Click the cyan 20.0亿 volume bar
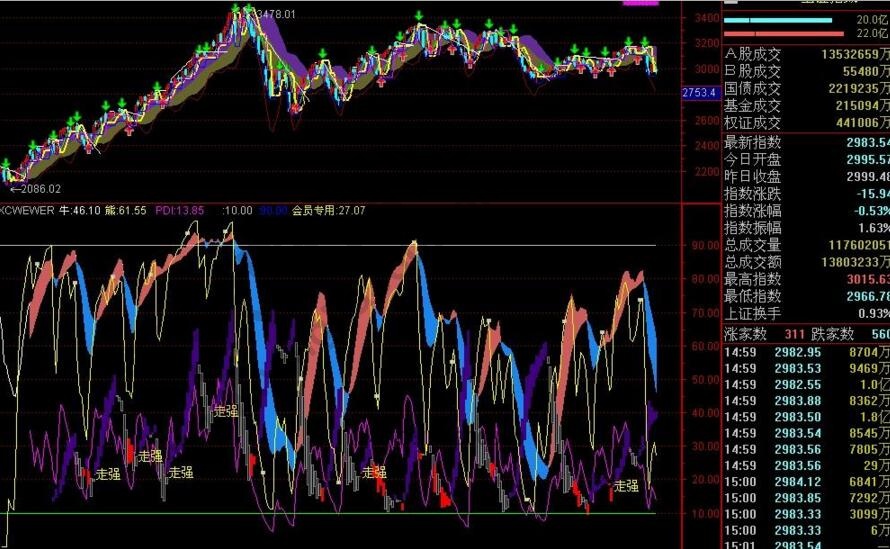This screenshot has height=549, width=890. [x=777, y=20]
